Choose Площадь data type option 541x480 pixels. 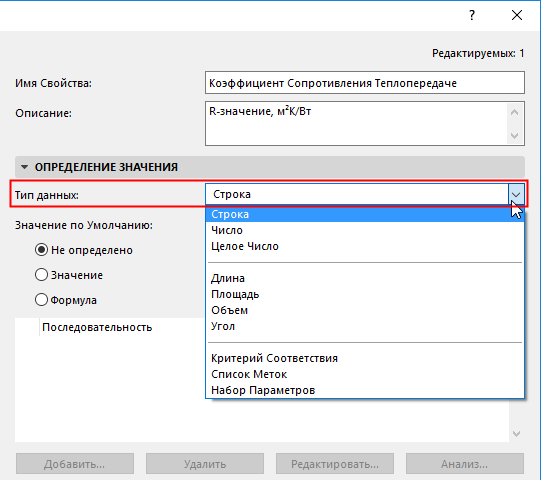tap(365, 294)
